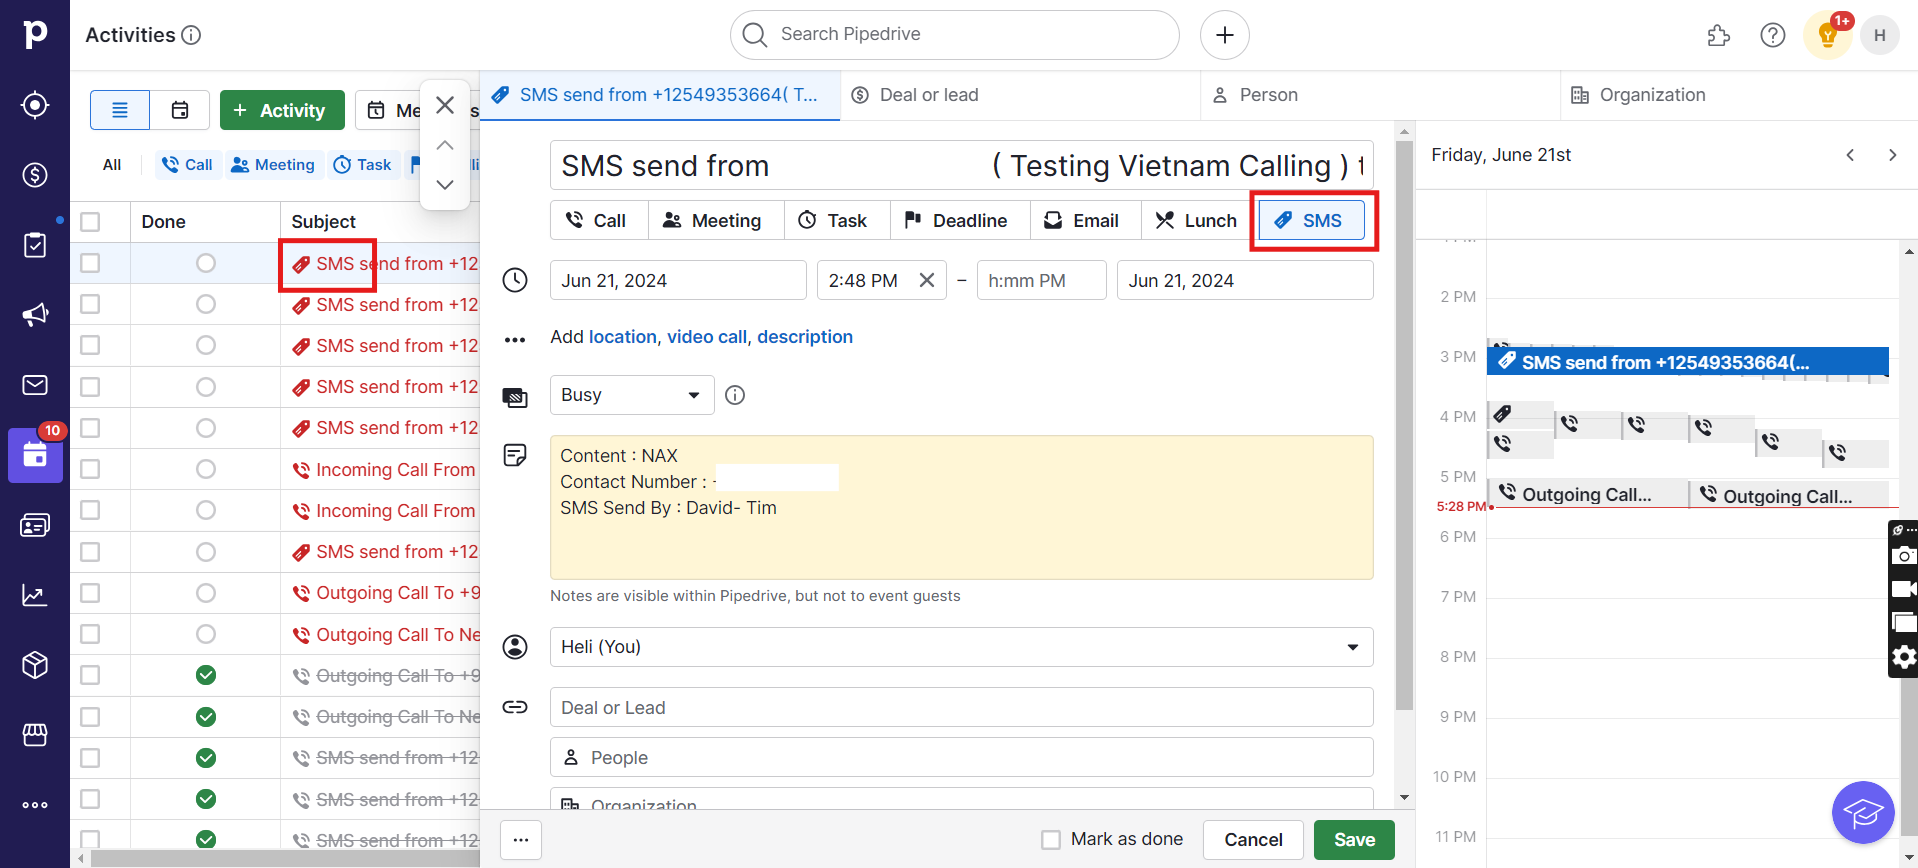Go to previous day in calendar

1850,155
